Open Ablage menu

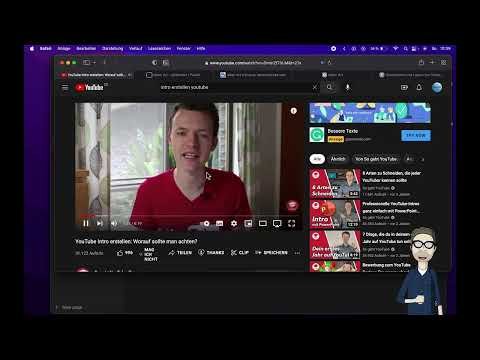(64, 49)
